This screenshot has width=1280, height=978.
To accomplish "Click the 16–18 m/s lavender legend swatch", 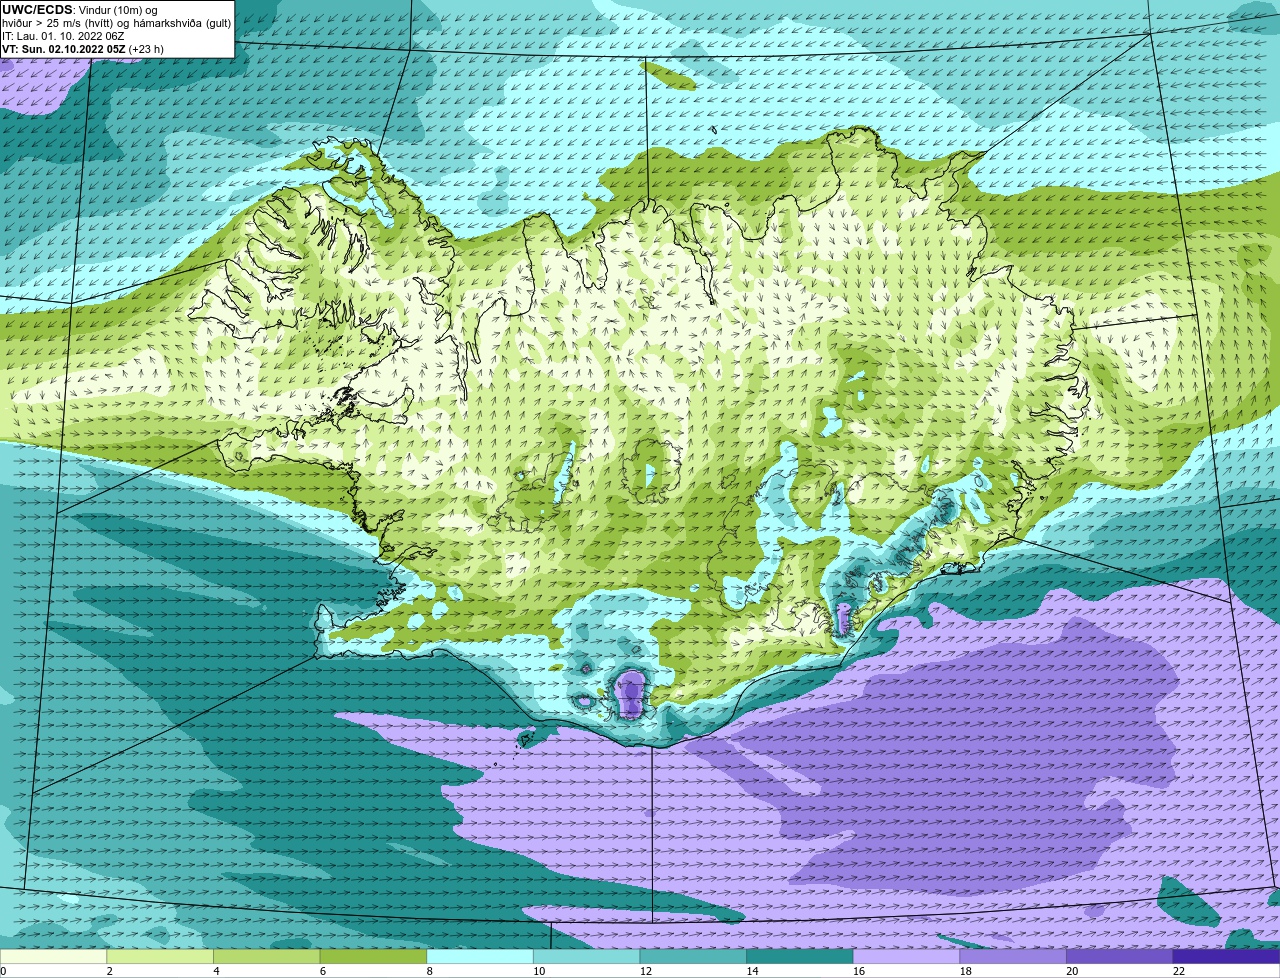I will pos(906,956).
